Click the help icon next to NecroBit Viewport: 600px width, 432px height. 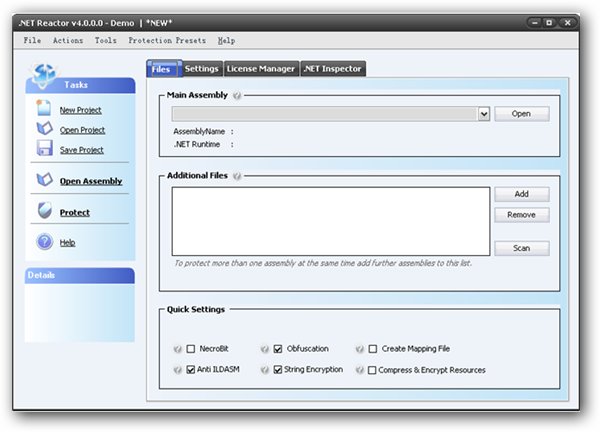coord(178,349)
